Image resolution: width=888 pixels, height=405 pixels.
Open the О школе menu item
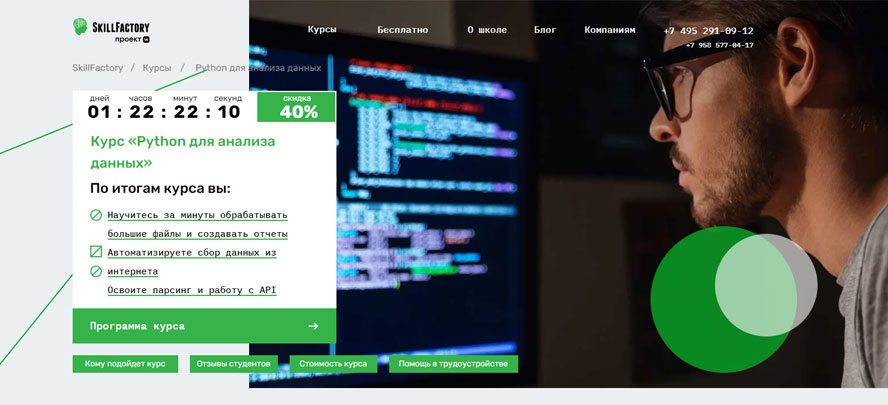pos(487,29)
